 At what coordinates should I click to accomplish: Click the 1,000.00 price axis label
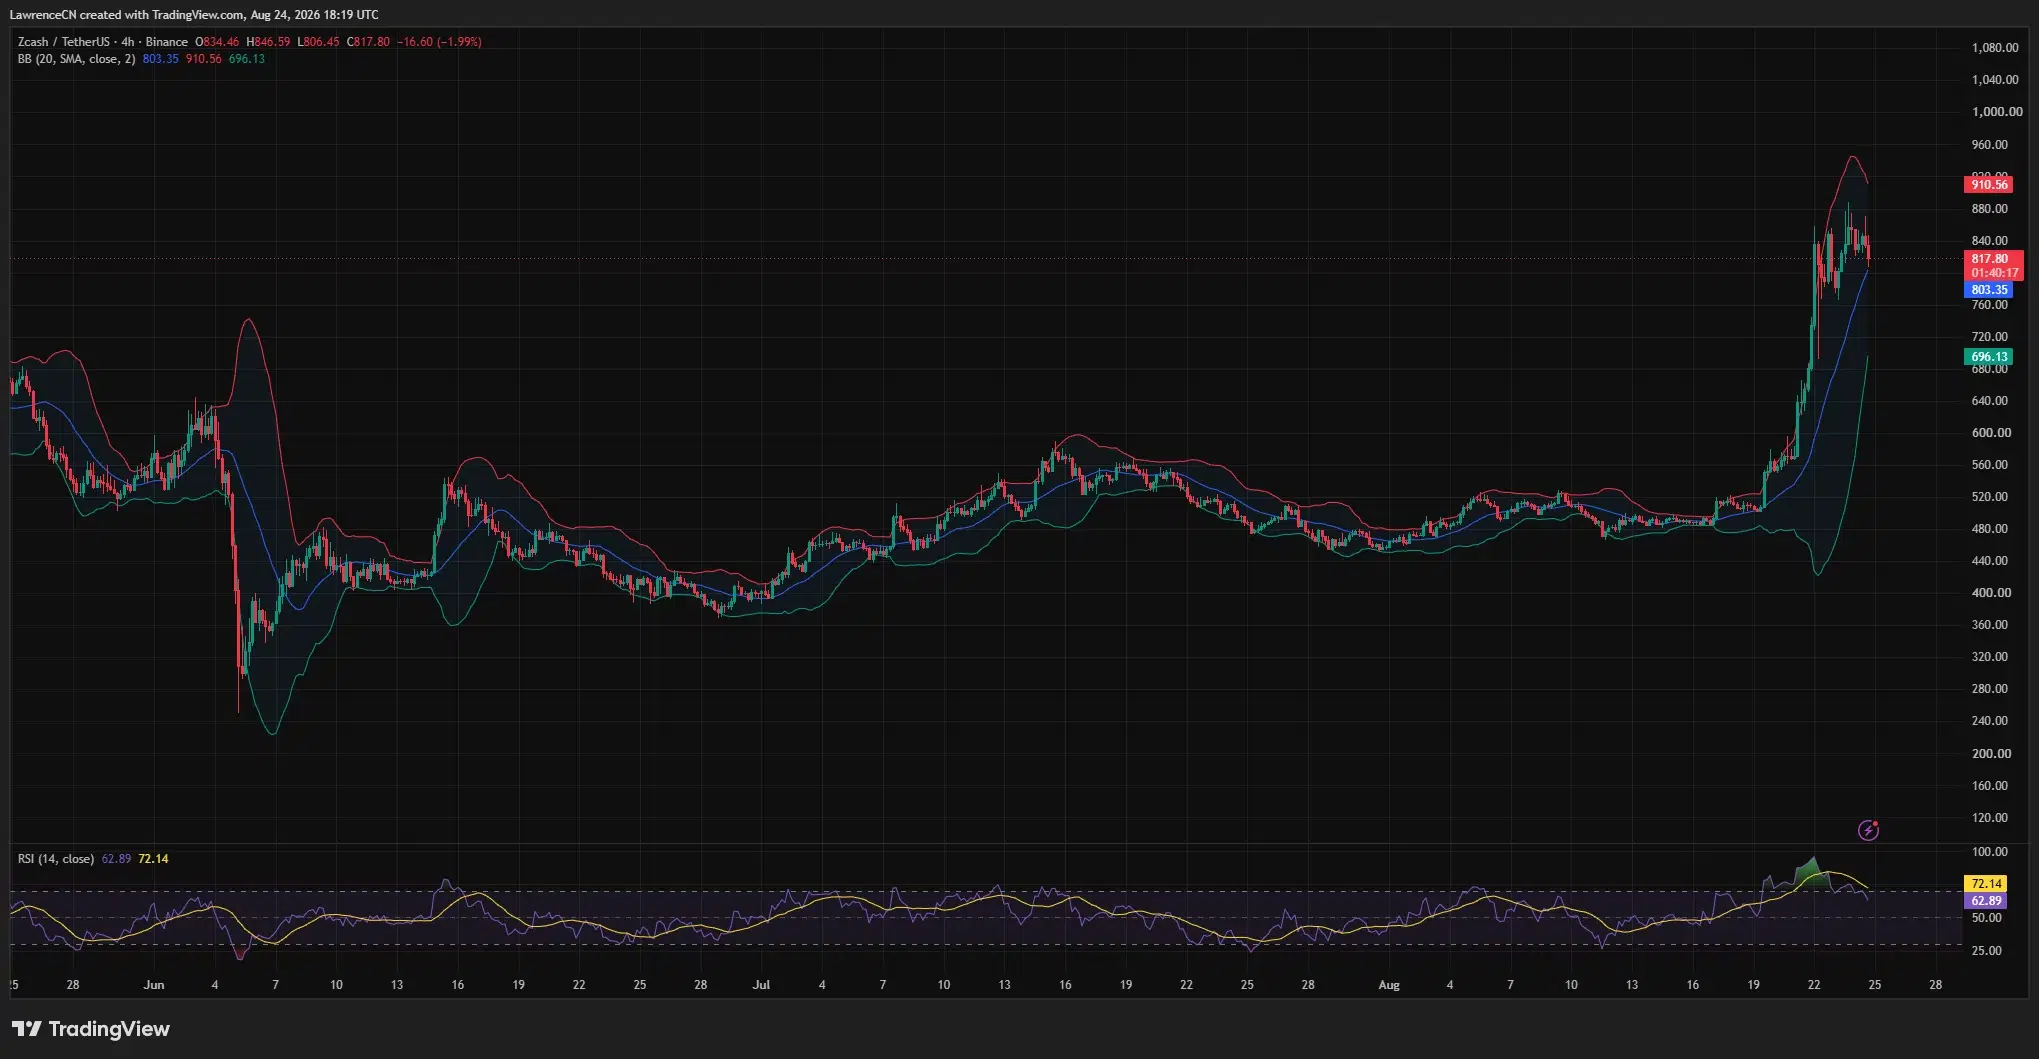(1997, 112)
